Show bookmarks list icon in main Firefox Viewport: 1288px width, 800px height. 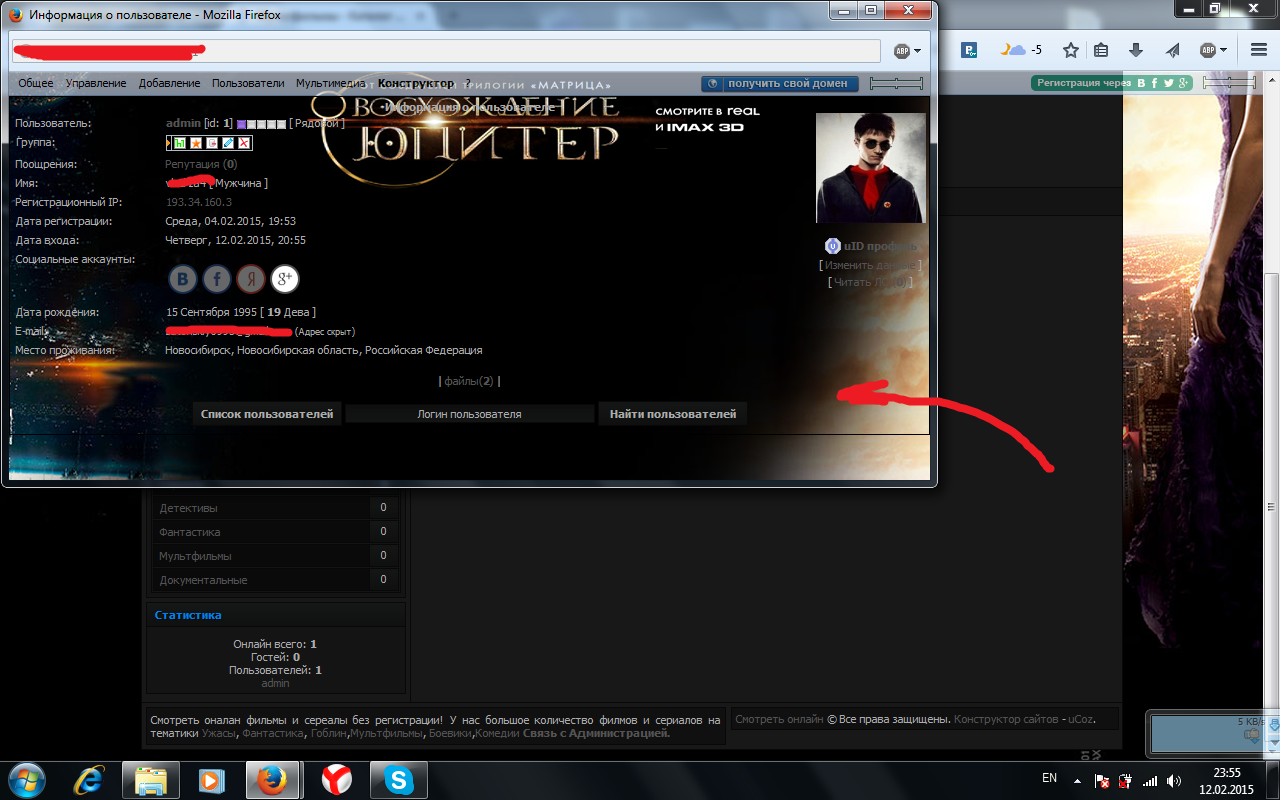click(x=1102, y=50)
